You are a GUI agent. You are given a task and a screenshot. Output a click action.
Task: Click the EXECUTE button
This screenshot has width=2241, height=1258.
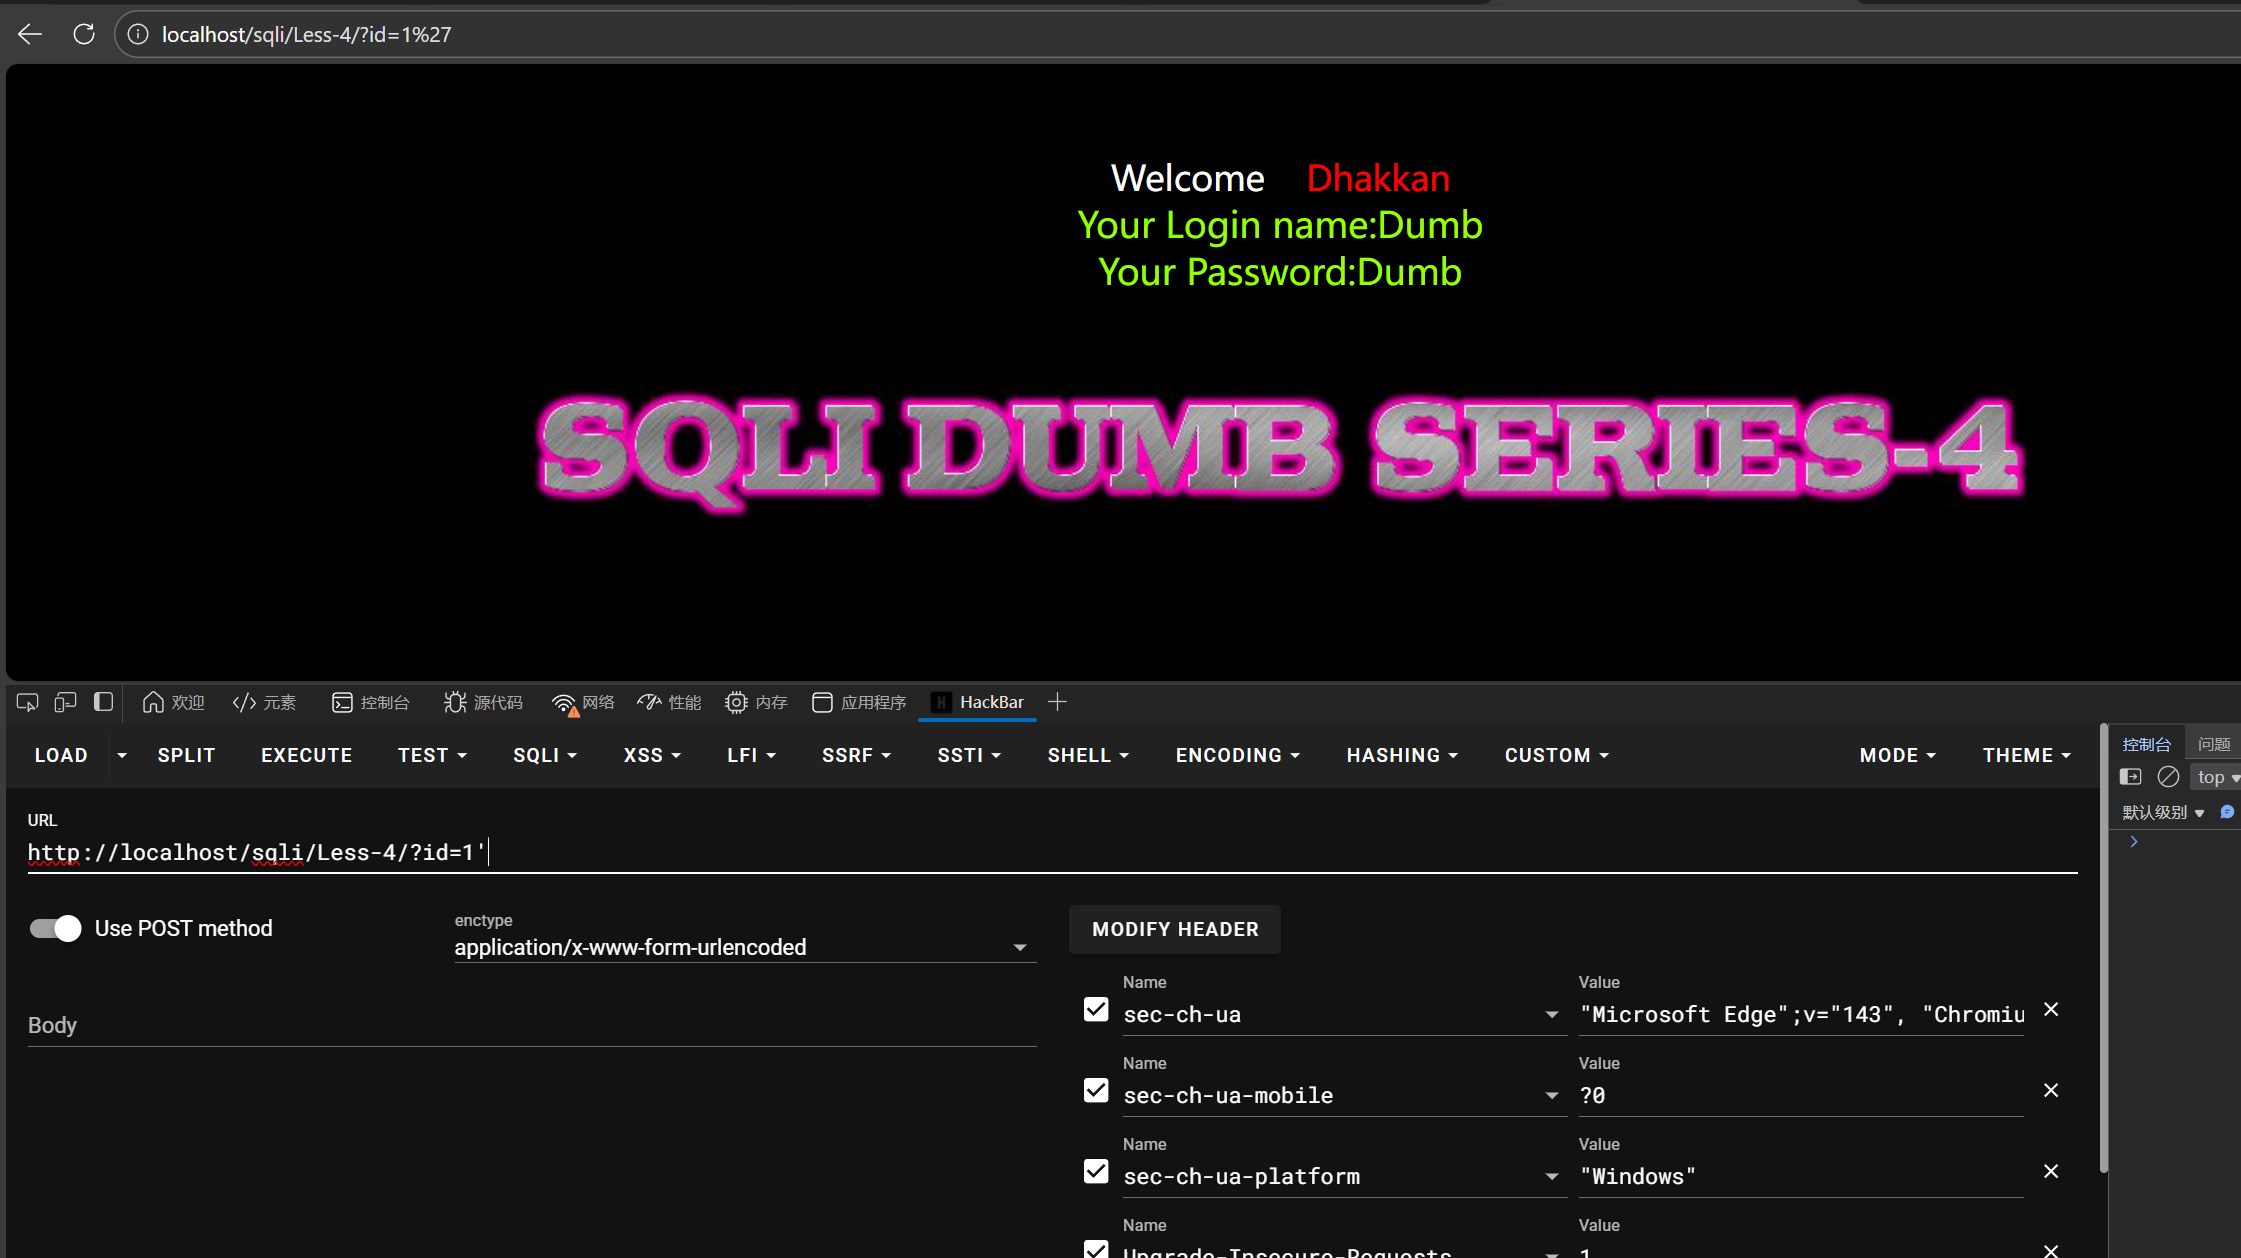306,755
